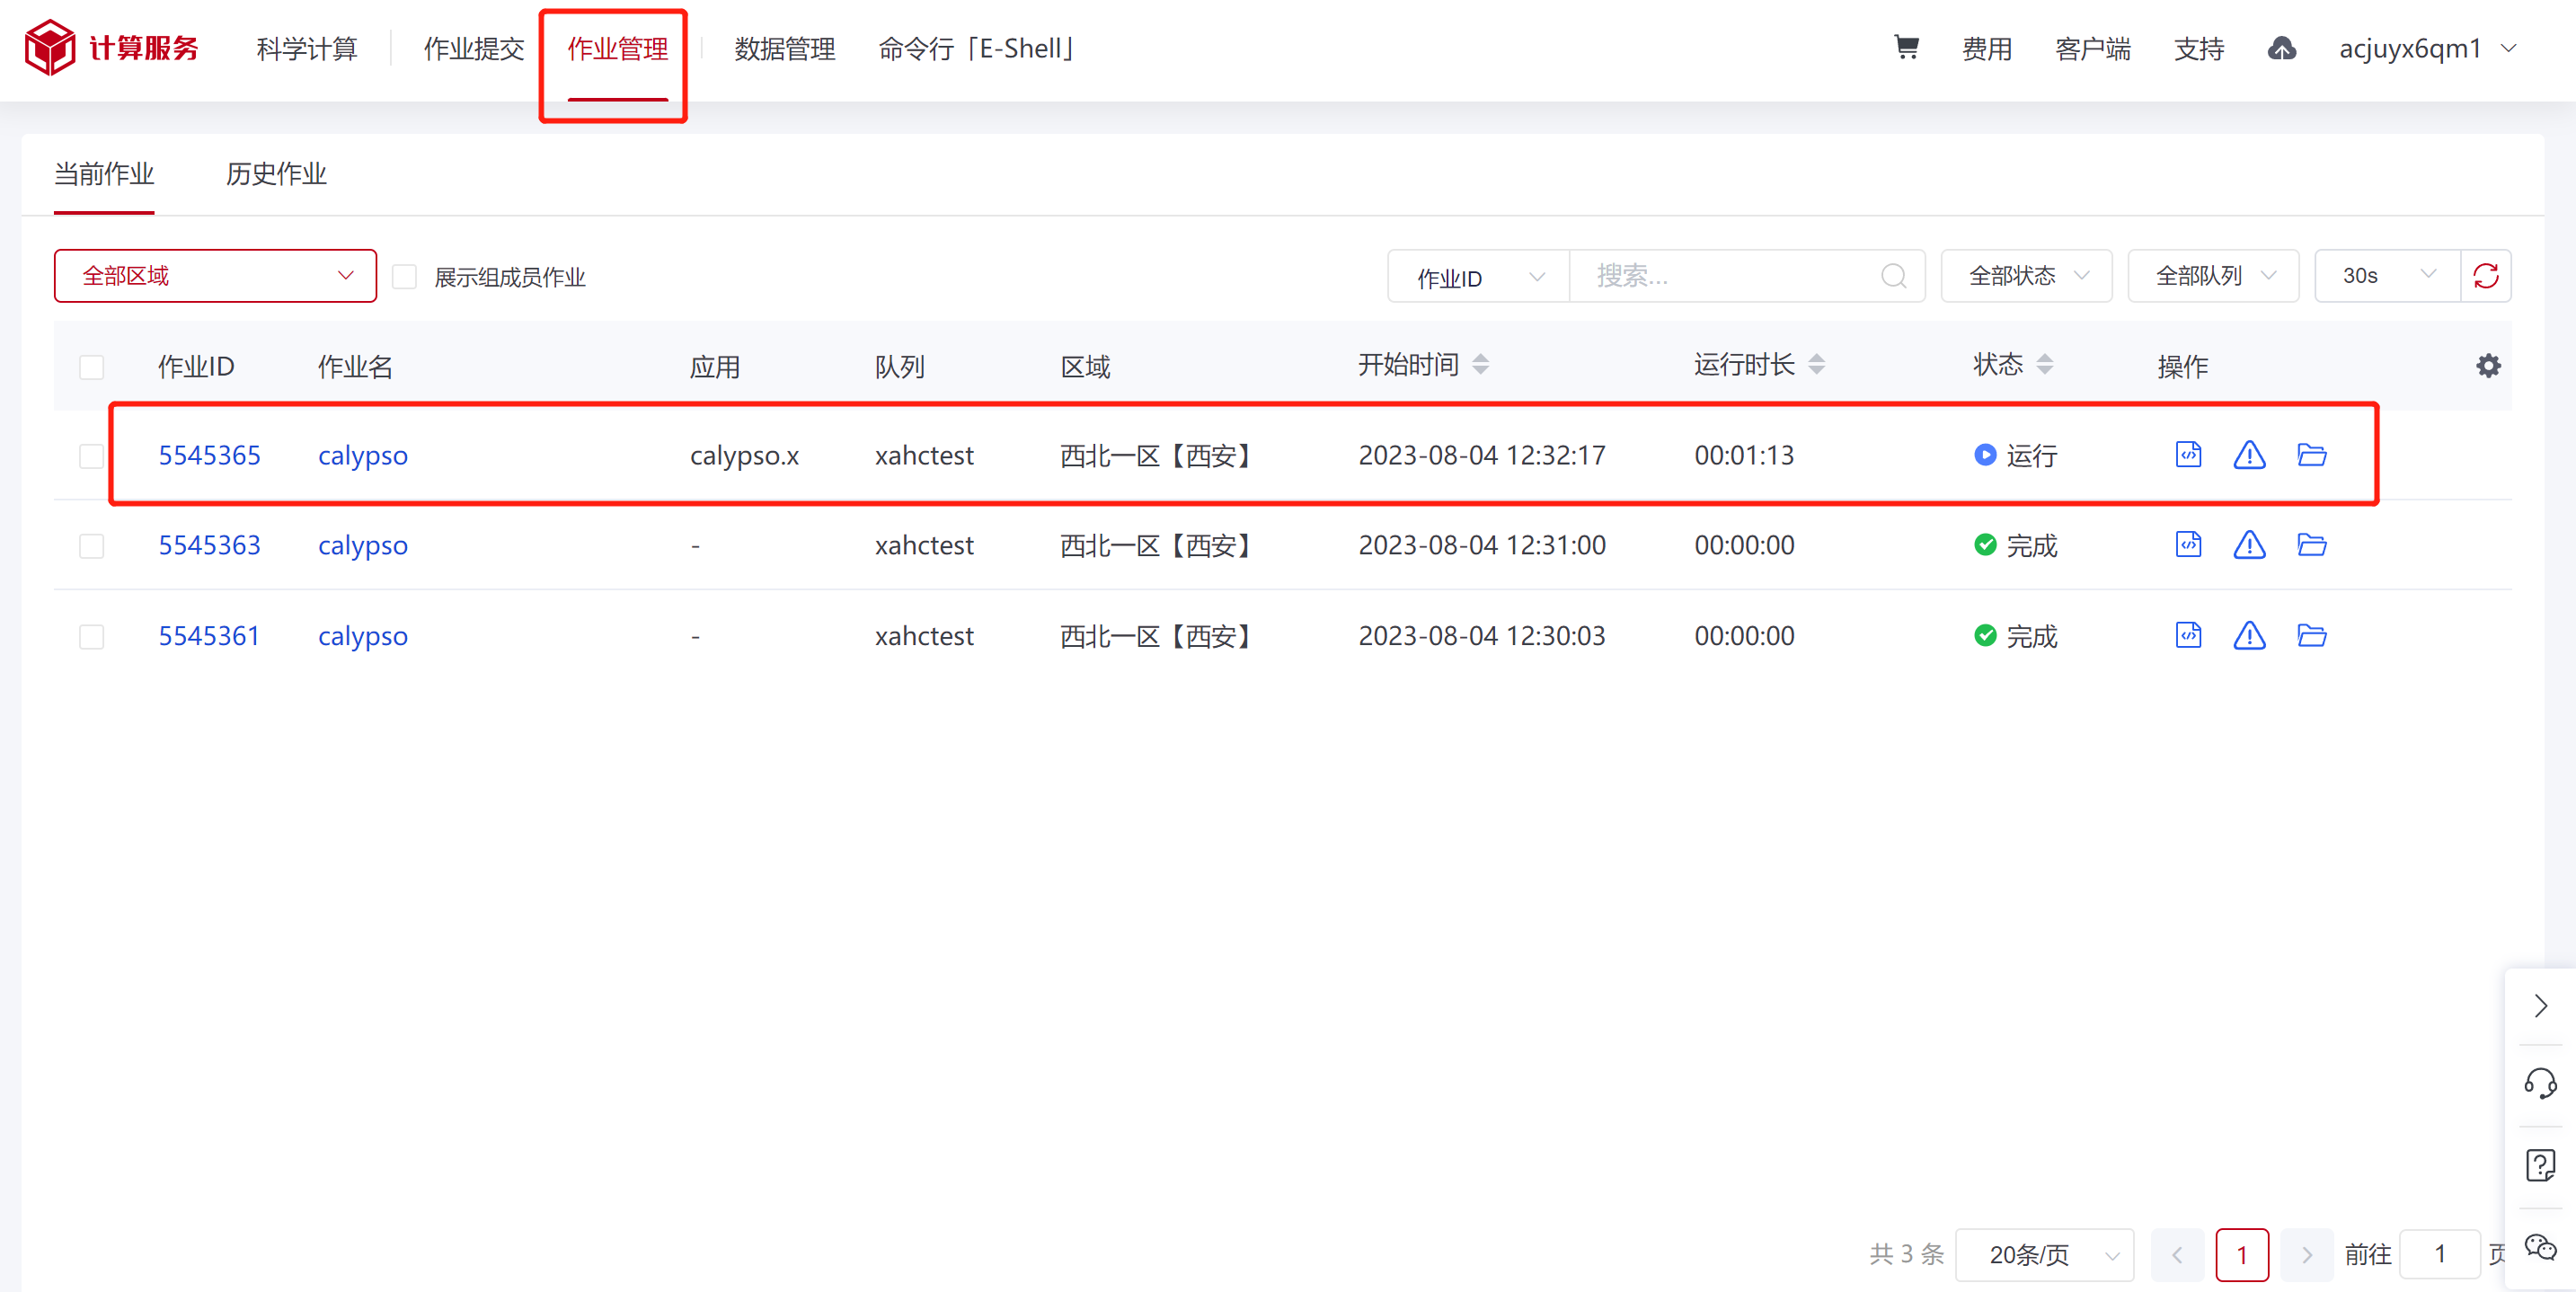Open the help document icon

2540,1166
